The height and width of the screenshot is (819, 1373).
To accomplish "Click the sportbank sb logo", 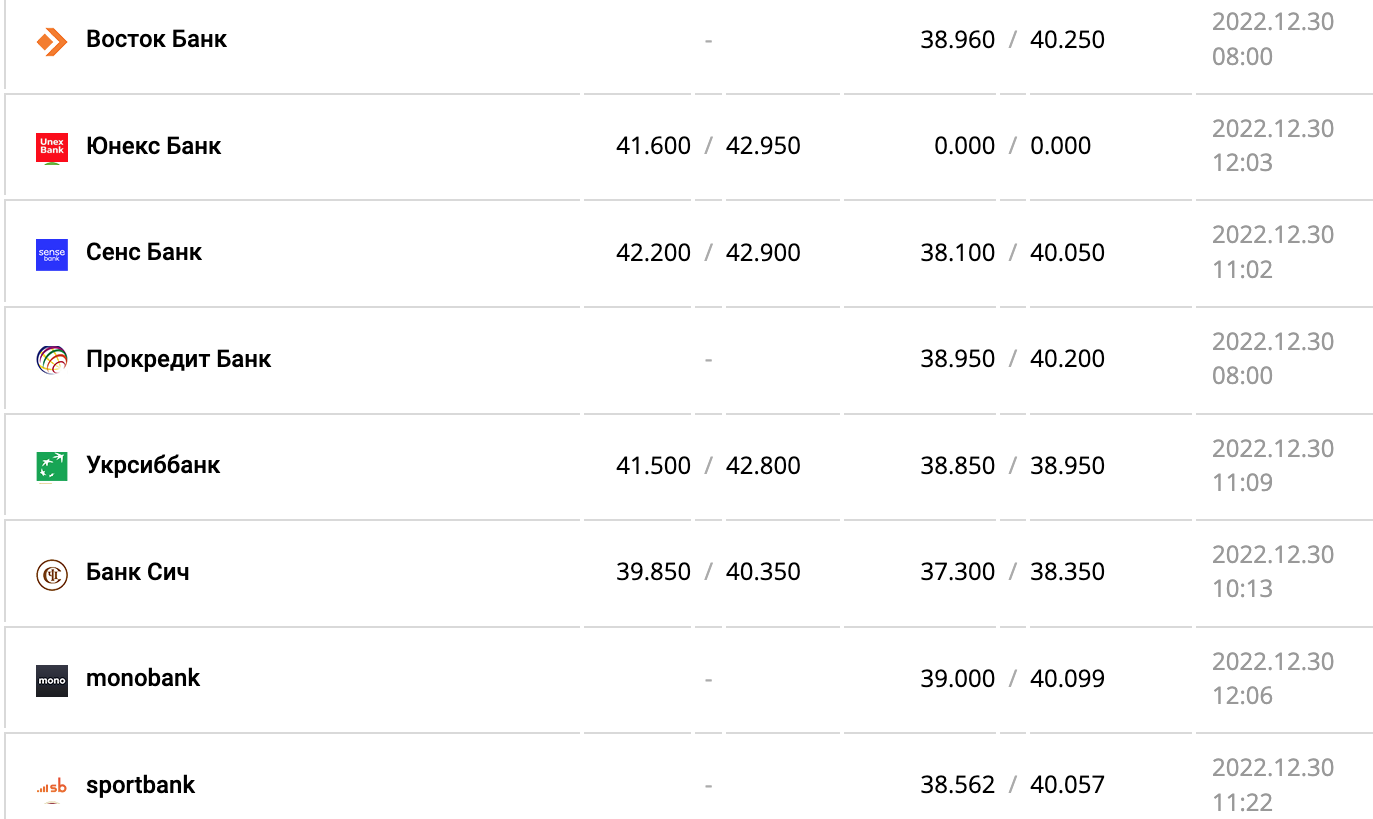I will coord(52,786).
